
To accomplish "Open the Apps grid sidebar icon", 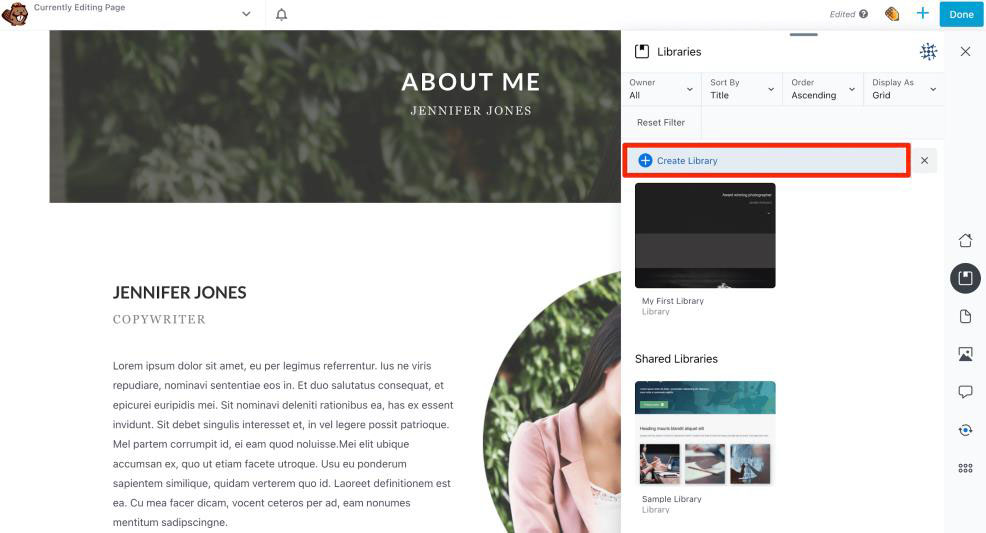I will click(x=965, y=468).
